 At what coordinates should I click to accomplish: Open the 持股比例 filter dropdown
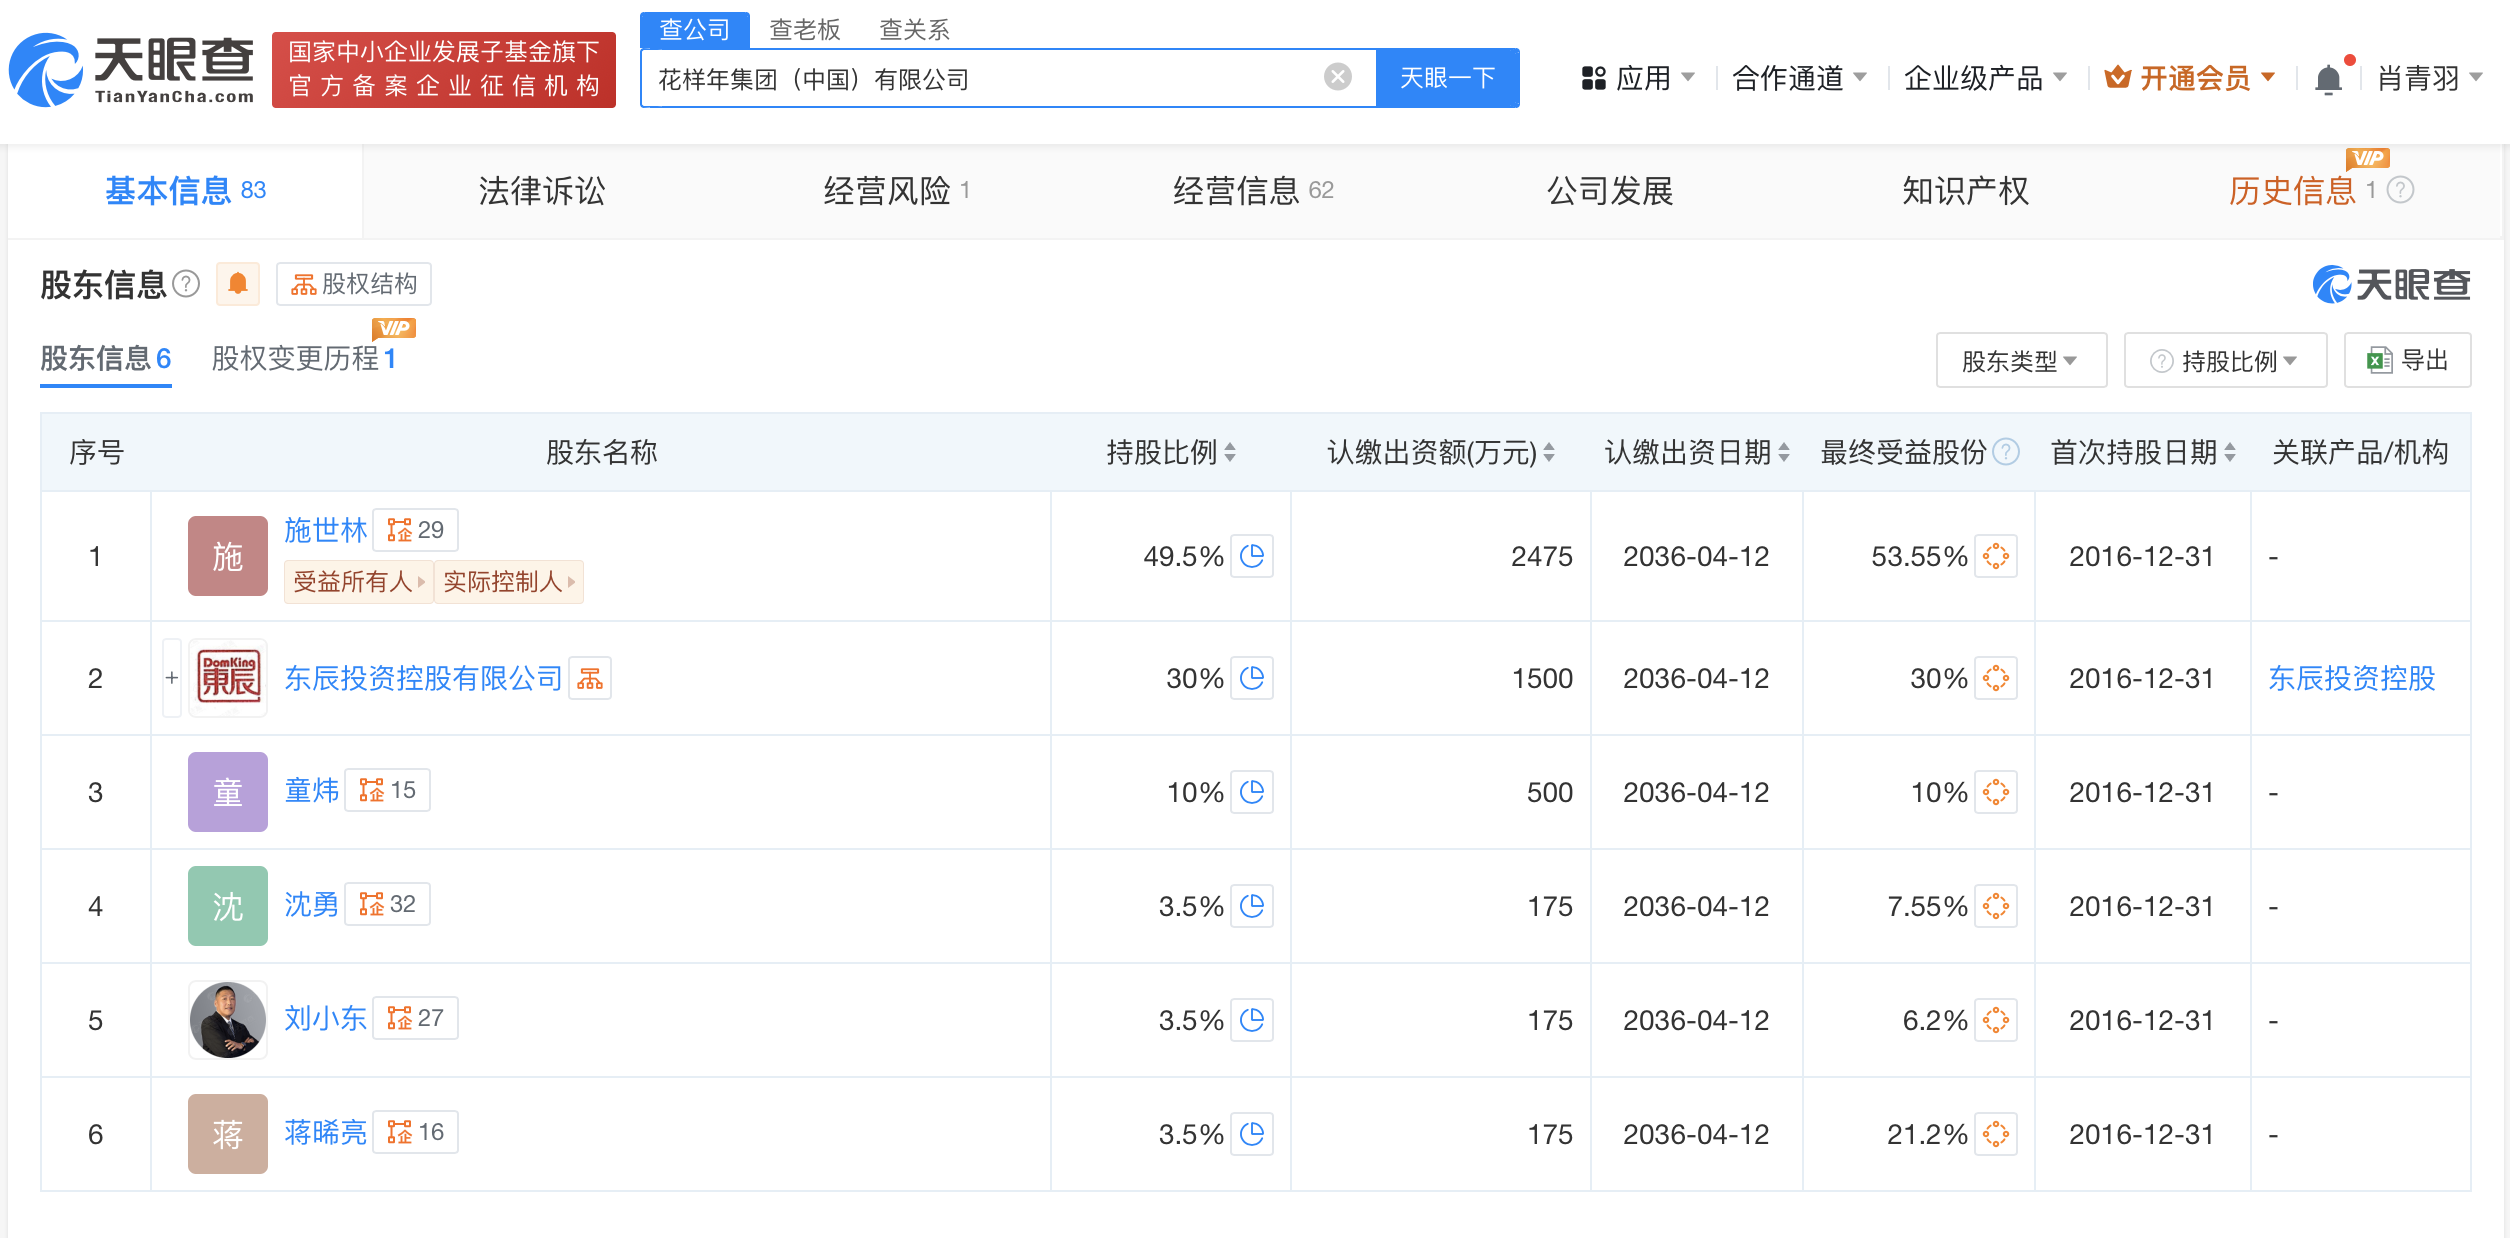[x=2225, y=360]
